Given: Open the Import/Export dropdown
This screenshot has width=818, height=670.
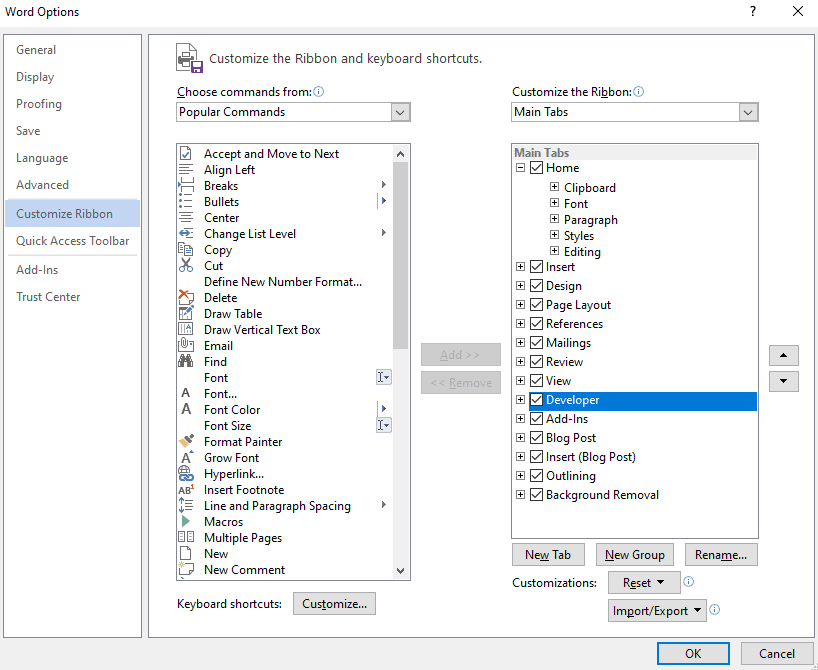Looking at the screenshot, I should point(657,611).
